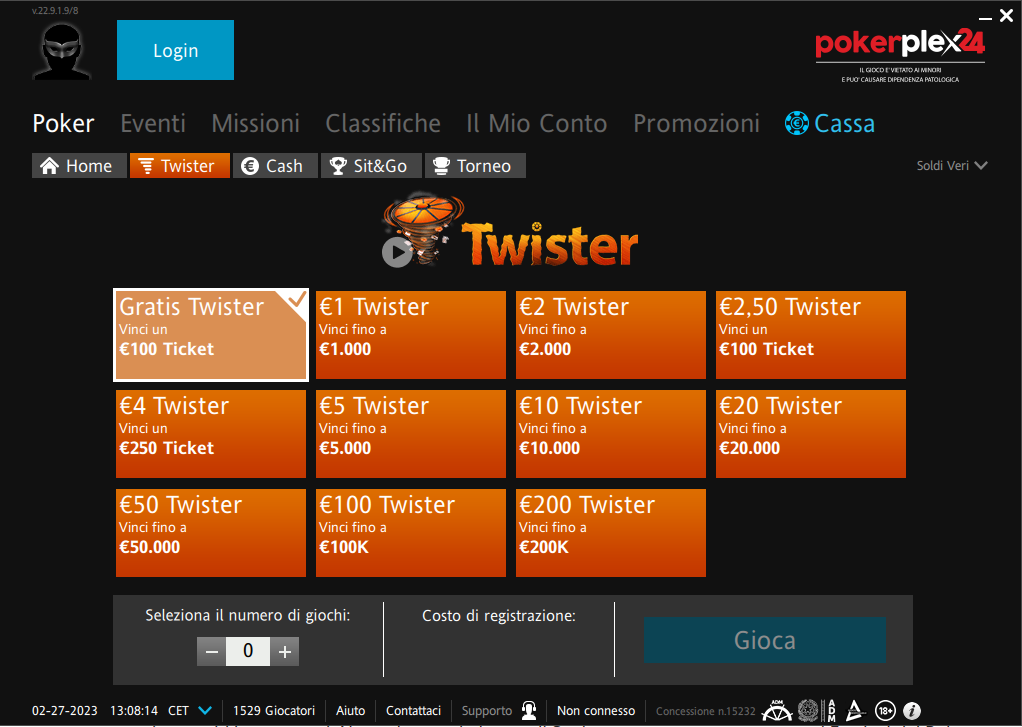This screenshot has height=727, width=1022.
Task: Minimize the poker client window
Action: point(986,18)
